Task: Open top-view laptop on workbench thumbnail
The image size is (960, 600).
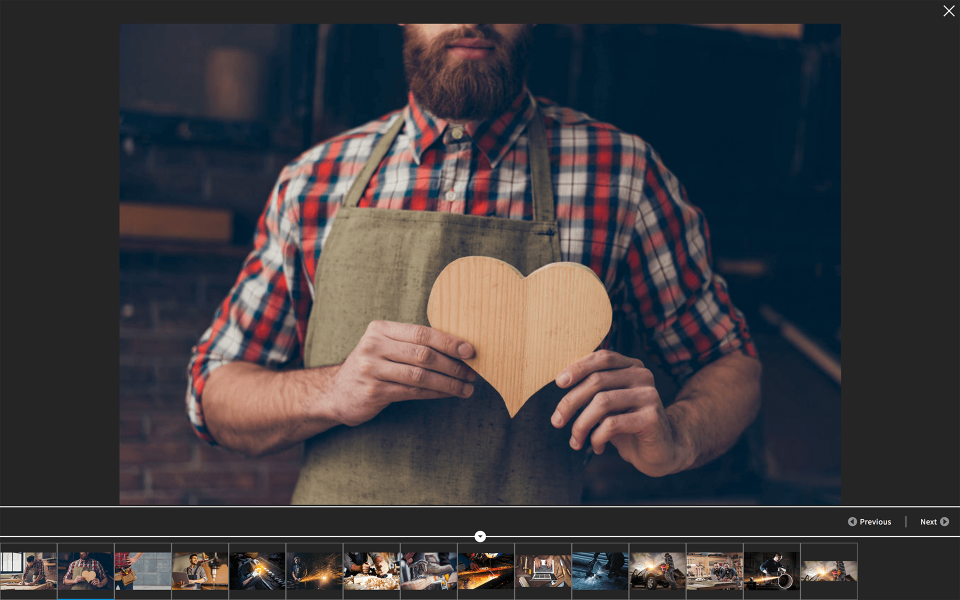Action: tap(544, 571)
